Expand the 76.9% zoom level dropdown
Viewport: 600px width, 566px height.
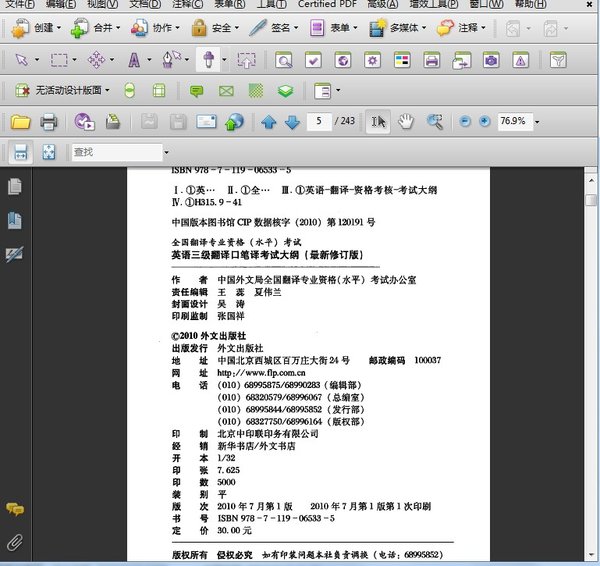537,122
